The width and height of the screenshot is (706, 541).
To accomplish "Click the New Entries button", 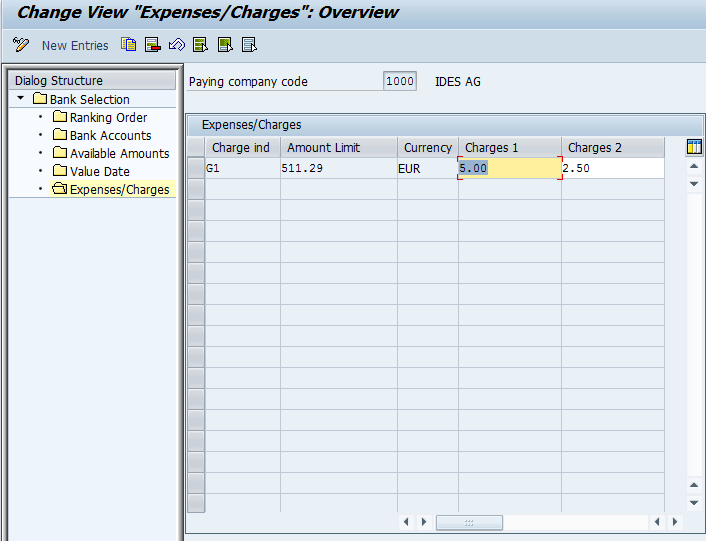I will 75,45.
